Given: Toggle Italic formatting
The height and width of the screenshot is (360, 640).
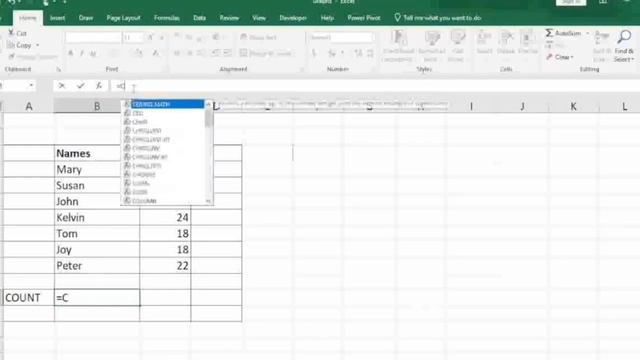Looking at the screenshot, I should pyautogui.click(x=82, y=53).
